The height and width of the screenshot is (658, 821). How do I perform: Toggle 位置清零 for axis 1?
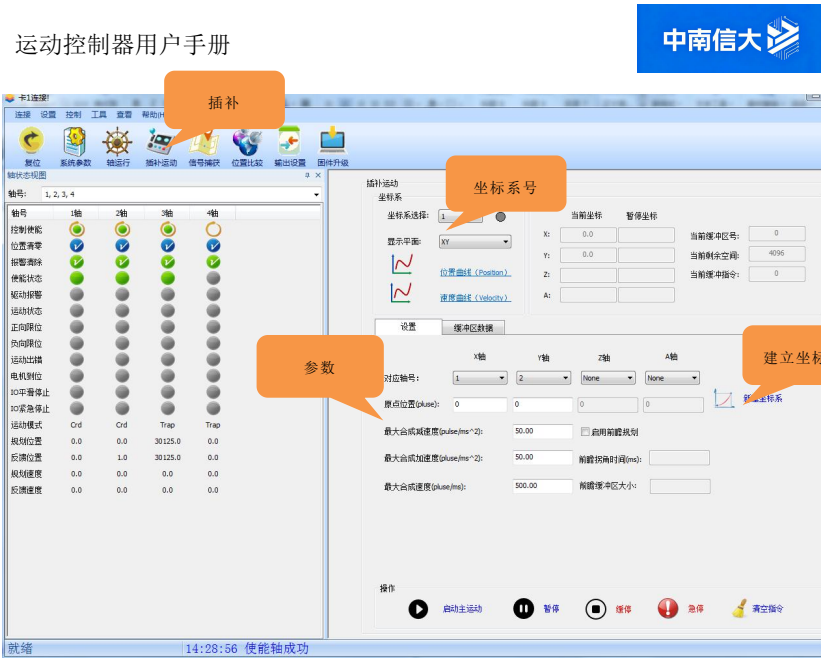point(76,245)
